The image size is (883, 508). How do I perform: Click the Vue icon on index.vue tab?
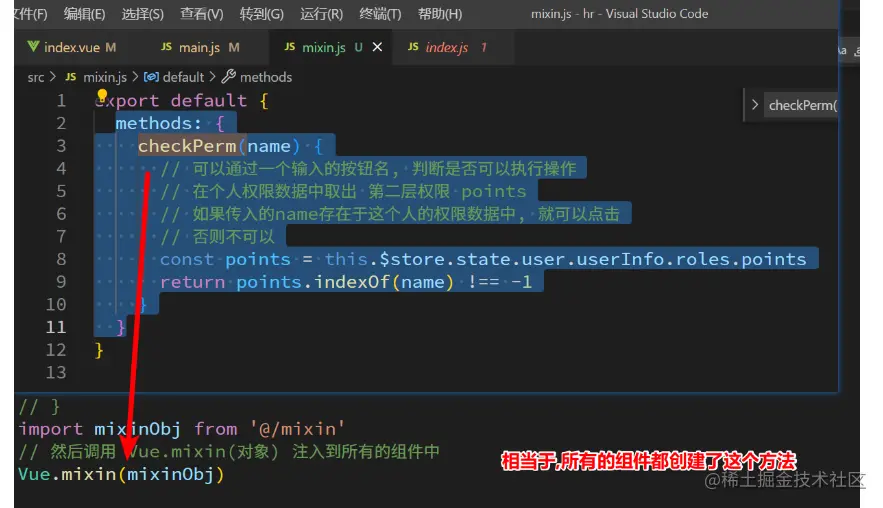coord(33,47)
